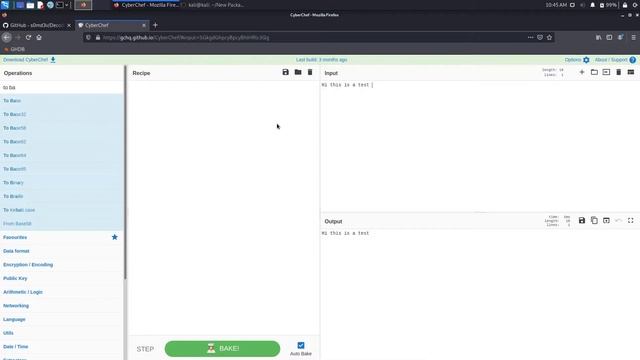Image resolution: width=640 pixels, height=360 pixels.
Task: Load a recipe using the folder icon
Action: point(298,72)
